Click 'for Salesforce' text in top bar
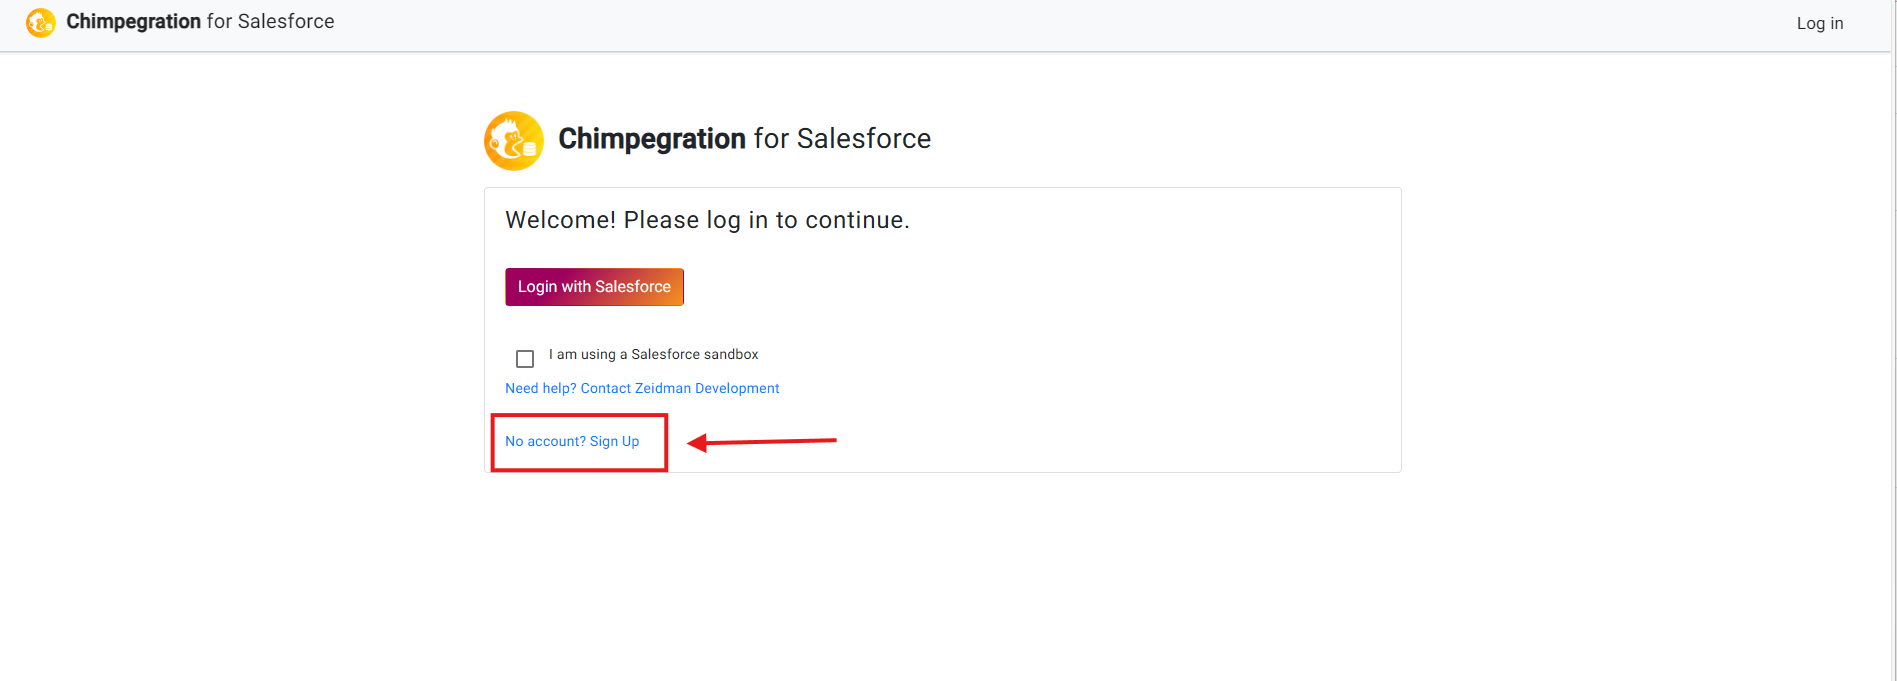 click(270, 22)
